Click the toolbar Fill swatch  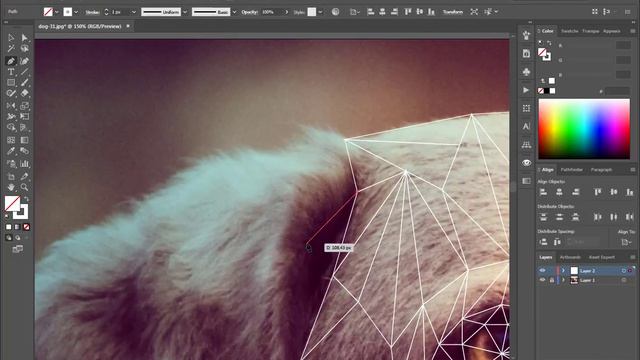click(x=12, y=204)
